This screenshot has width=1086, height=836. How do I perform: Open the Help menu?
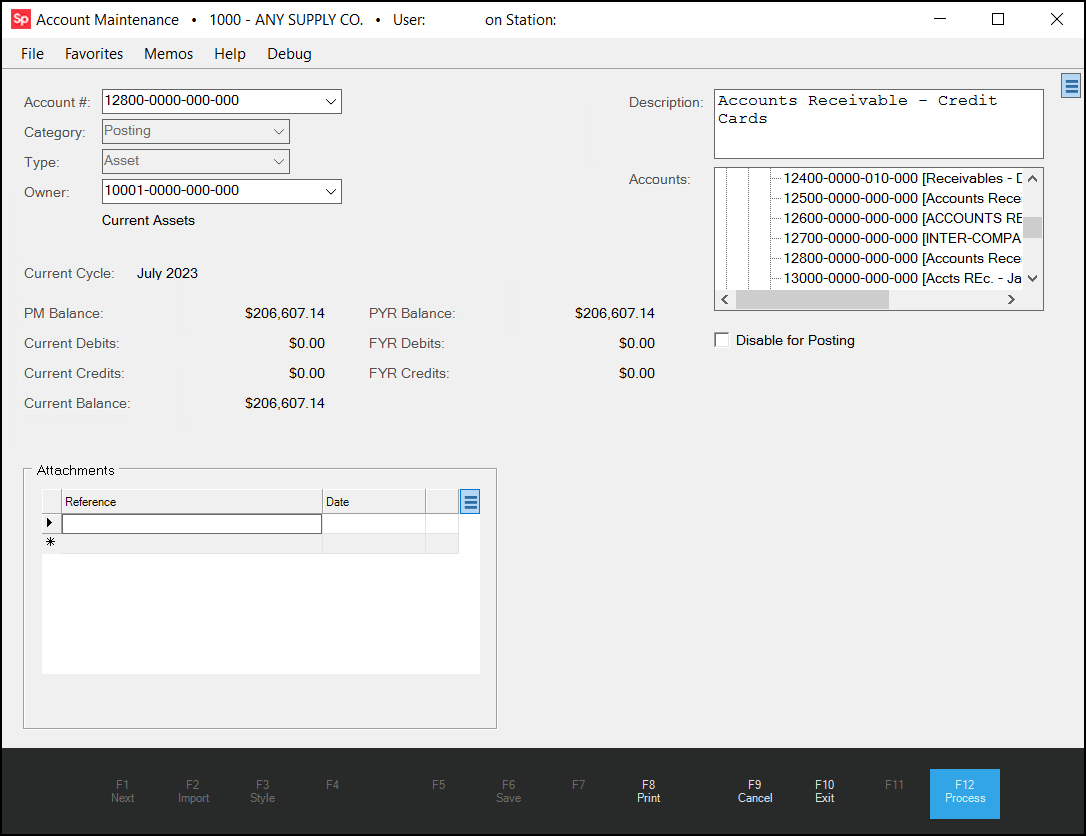pyautogui.click(x=229, y=53)
